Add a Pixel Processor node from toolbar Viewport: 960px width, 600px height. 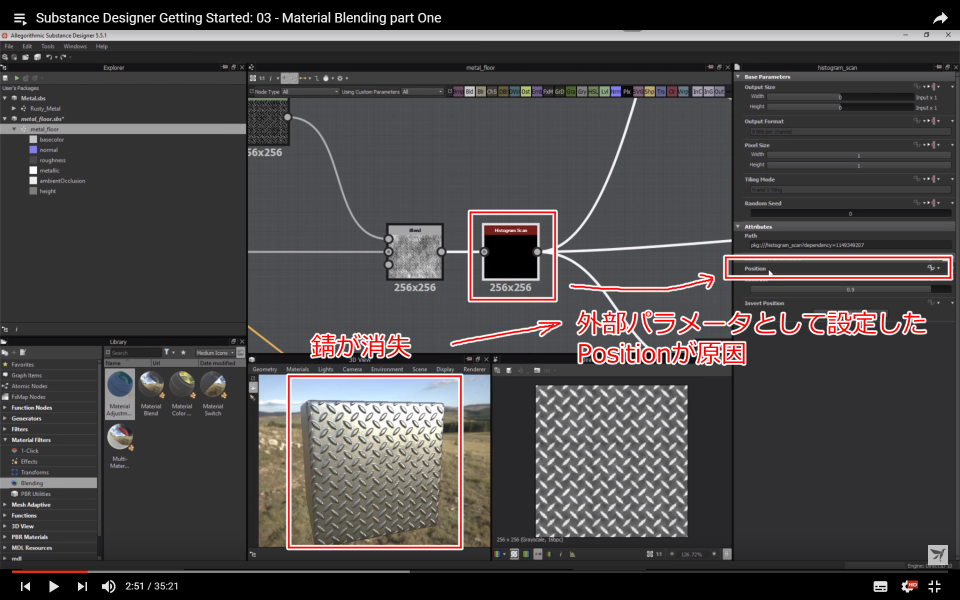pos(626,92)
